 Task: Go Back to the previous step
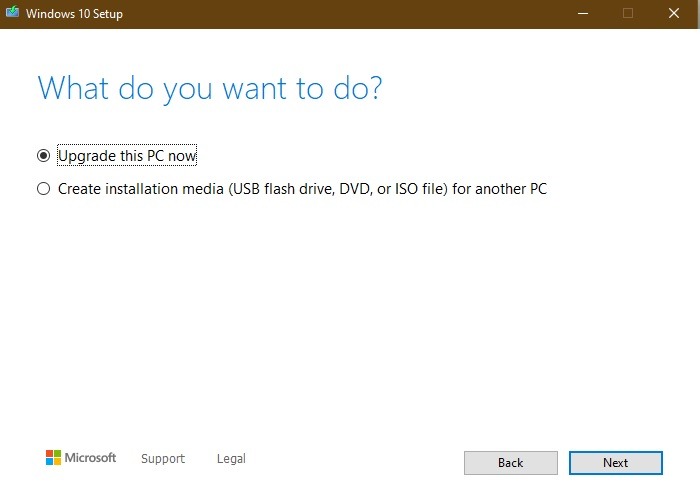(511, 463)
